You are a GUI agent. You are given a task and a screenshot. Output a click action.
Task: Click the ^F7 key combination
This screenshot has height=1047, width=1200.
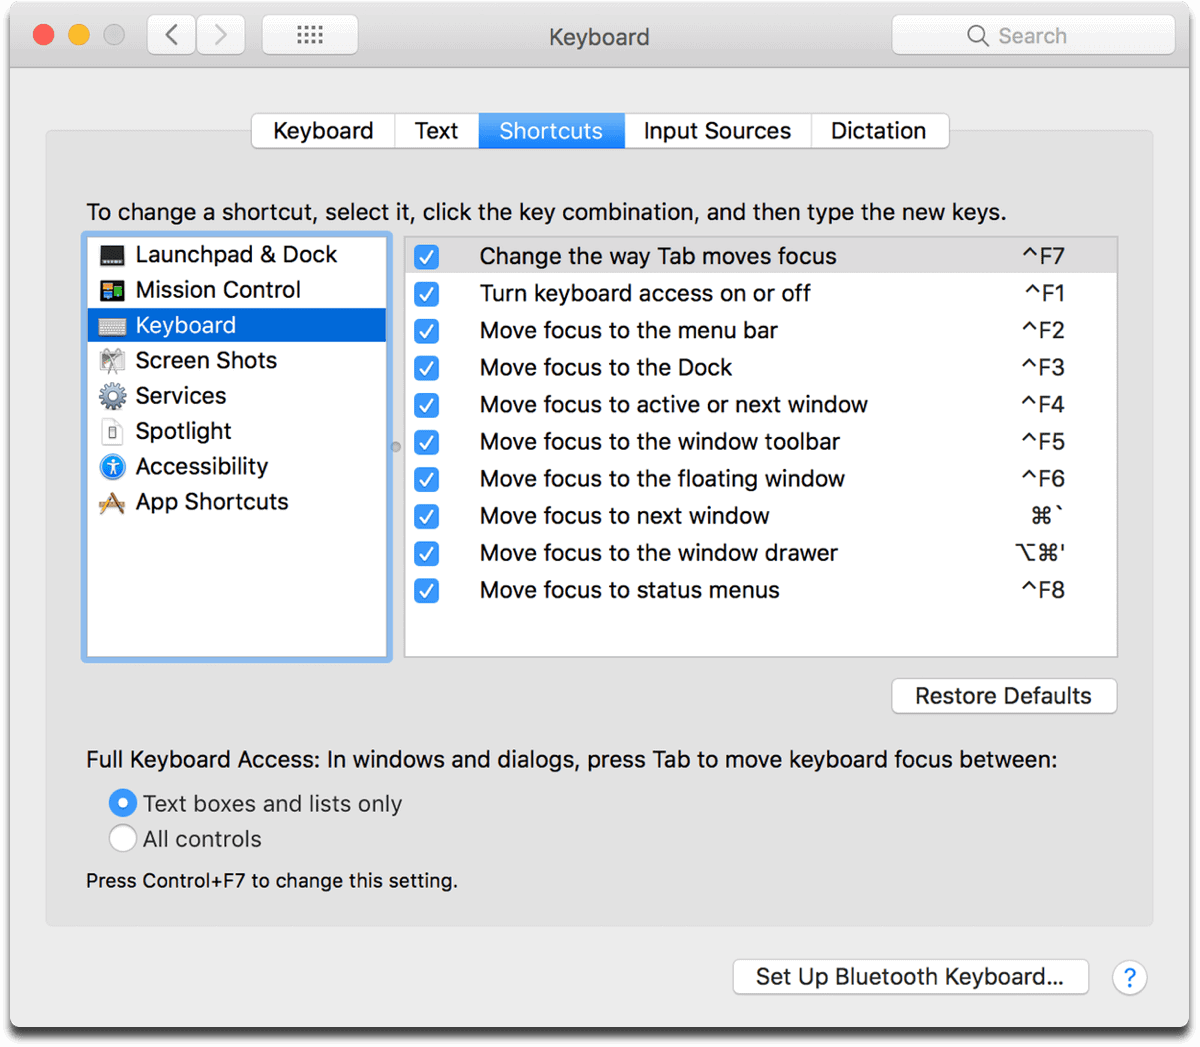coord(1043,257)
